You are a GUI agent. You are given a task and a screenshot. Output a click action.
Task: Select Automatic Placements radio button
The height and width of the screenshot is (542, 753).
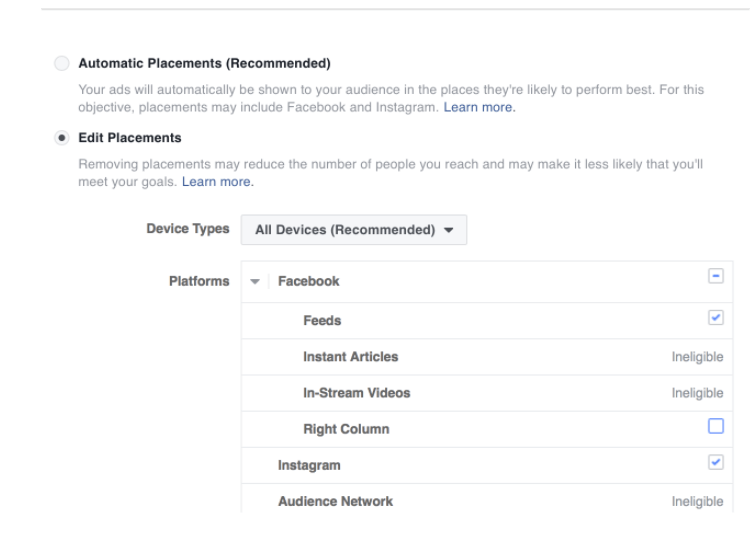61,63
